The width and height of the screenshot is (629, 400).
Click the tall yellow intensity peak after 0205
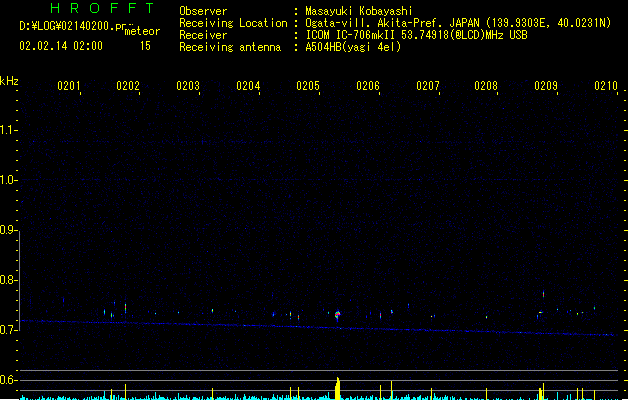coord(337,388)
